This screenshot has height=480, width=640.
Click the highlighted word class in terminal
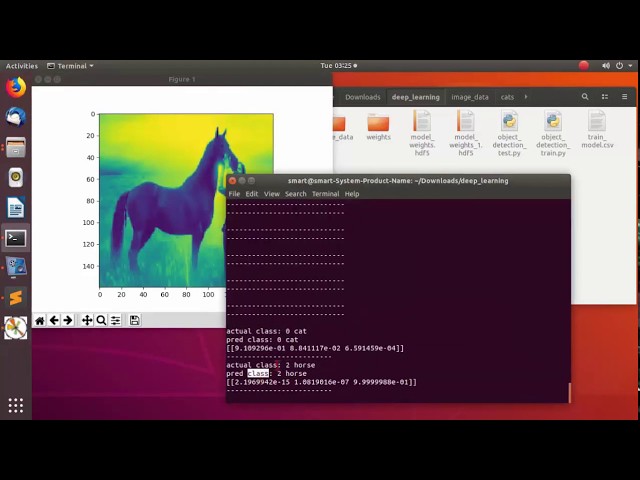click(x=258, y=373)
